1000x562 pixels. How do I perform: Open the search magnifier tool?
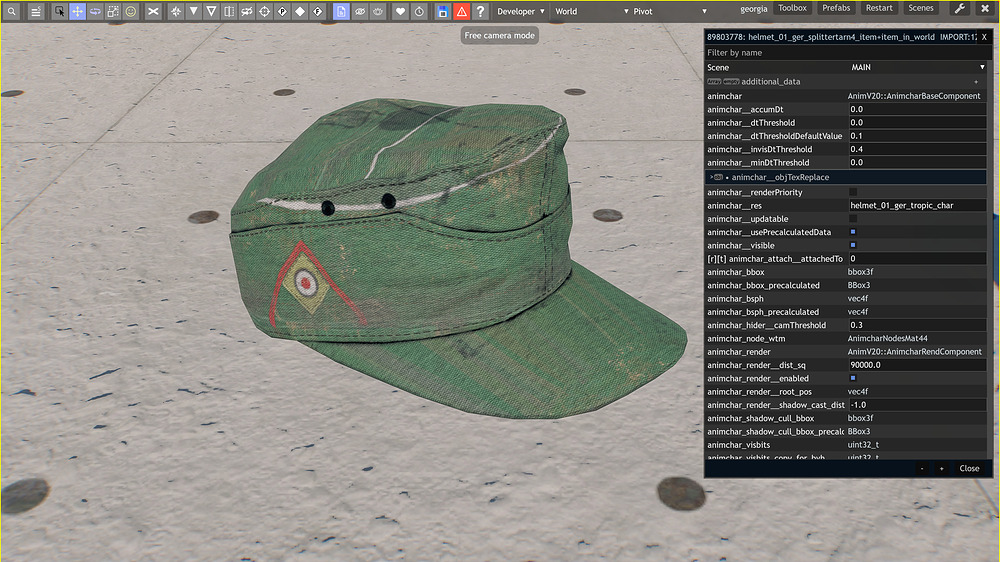pos(11,11)
